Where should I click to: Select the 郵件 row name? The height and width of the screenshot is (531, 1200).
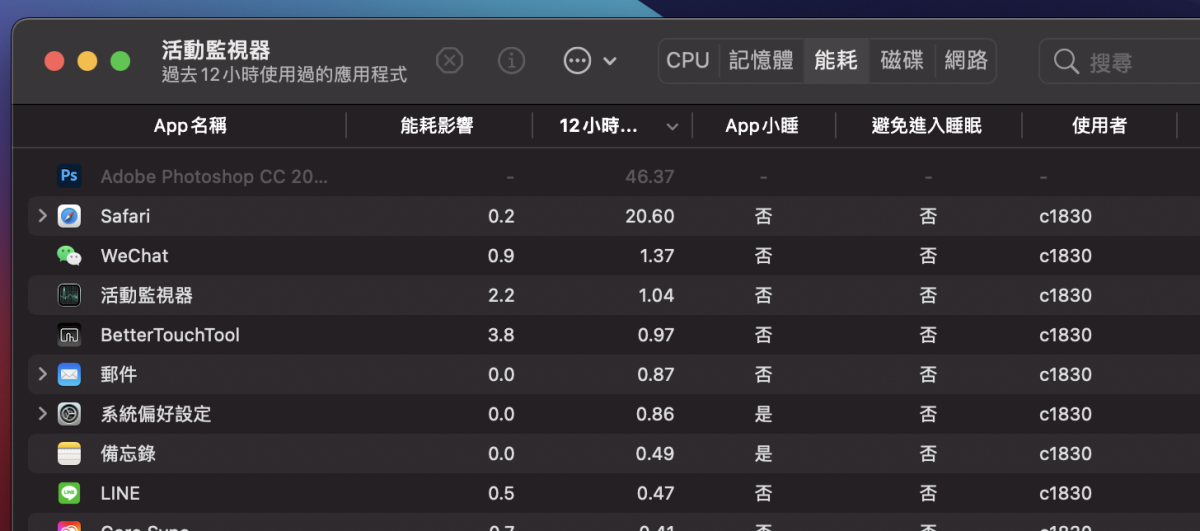coord(119,375)
